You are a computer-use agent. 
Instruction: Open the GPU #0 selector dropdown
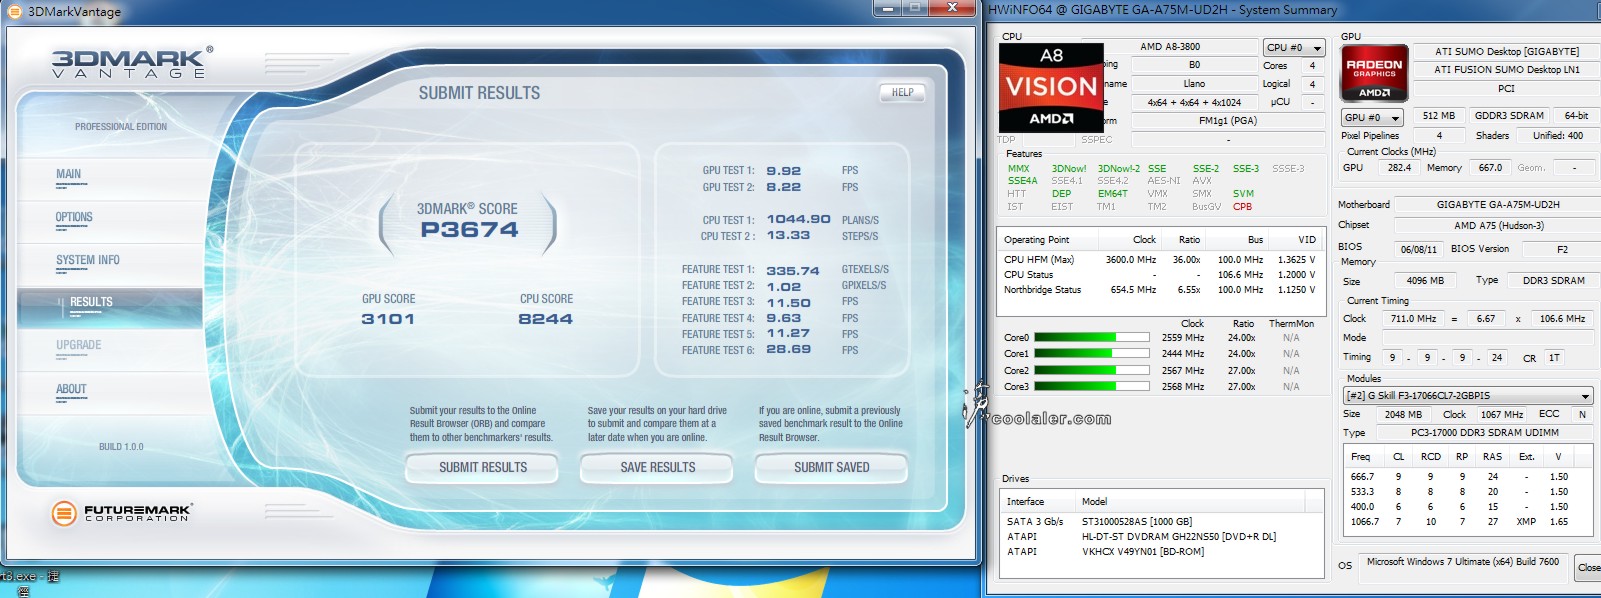pos(1372,118)
